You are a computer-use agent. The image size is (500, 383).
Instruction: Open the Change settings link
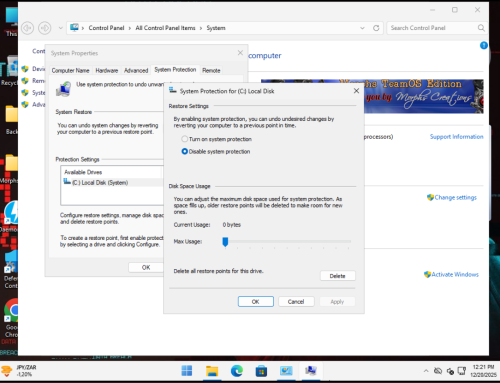tap(455, 197)
